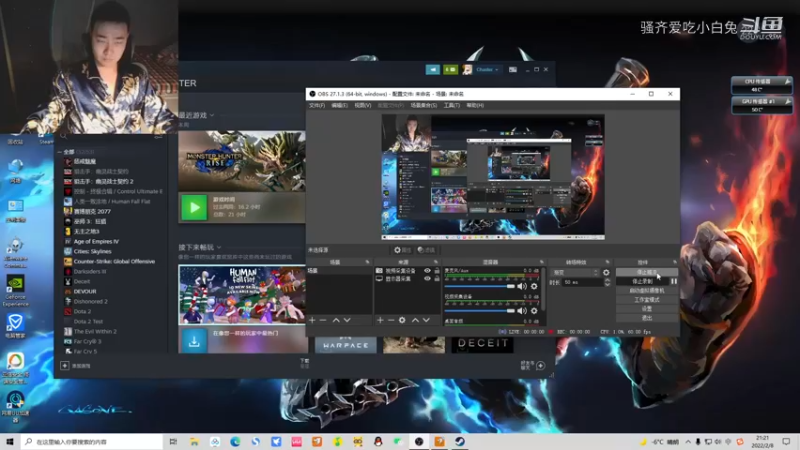This screenshot has height=450, width=800.
Task: Open OBS 帮助(H) menu
Action: [x=475, y=105]
